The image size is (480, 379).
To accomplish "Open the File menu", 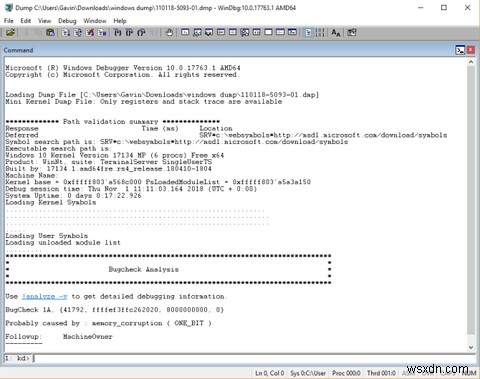I will (9, 21).
